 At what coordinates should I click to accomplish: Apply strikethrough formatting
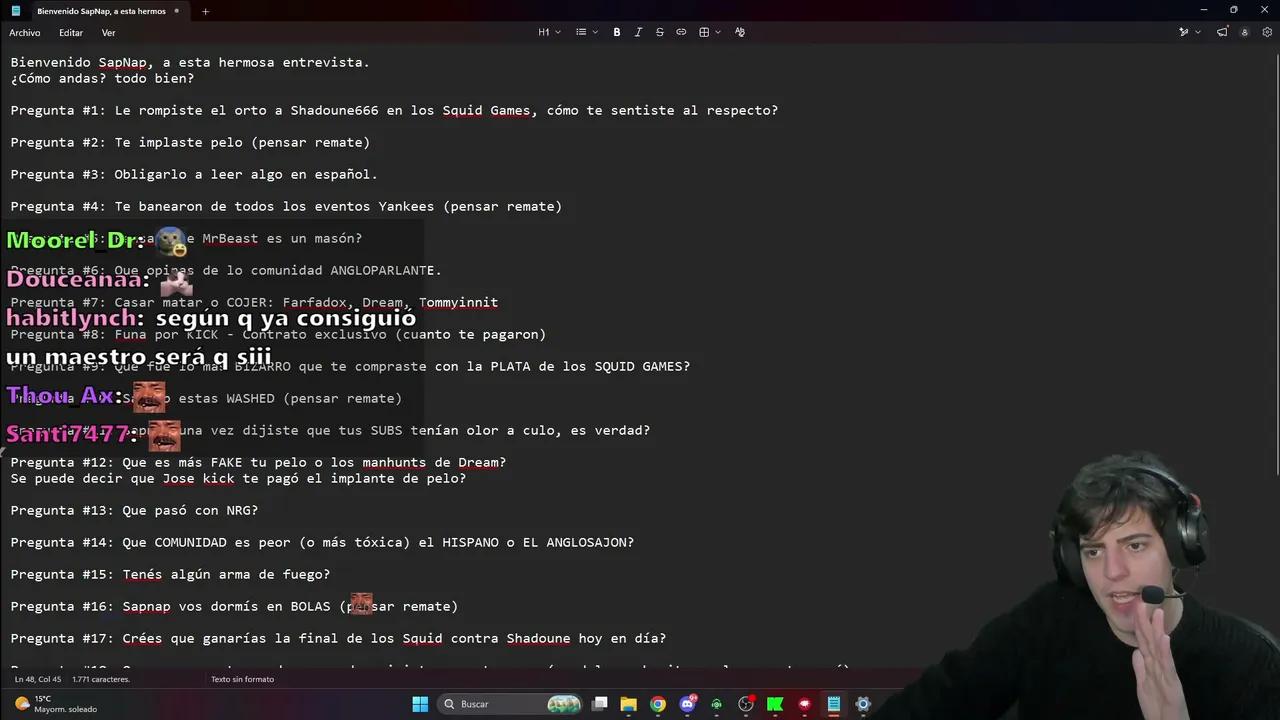(660, 32)
